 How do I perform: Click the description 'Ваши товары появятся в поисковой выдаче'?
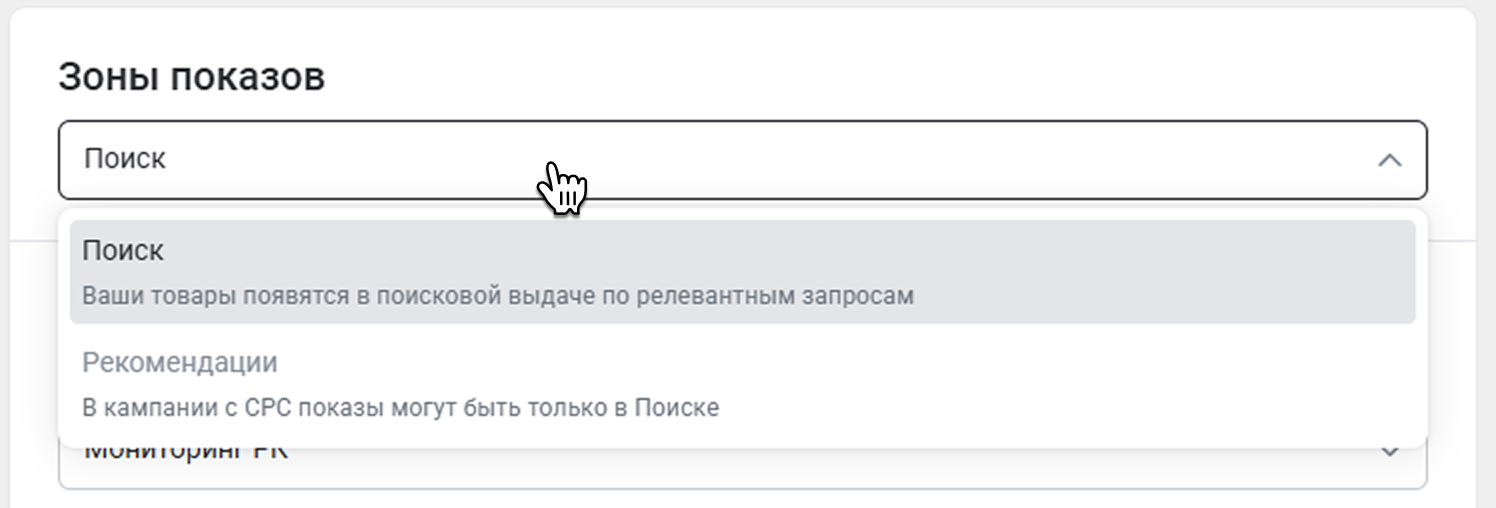400,297
